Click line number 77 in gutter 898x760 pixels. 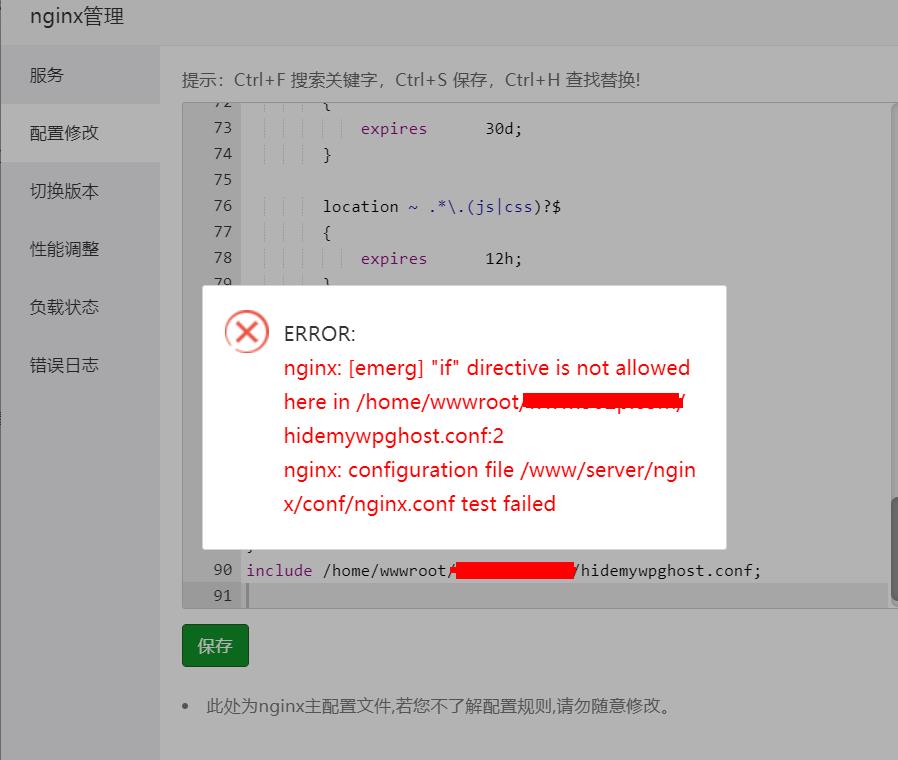pyautogui.click(x=222, y=232)
